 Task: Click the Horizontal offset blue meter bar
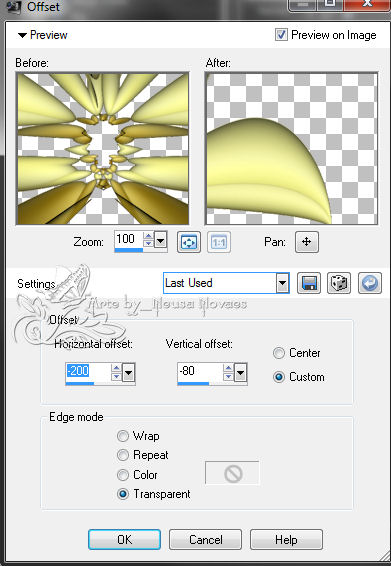(80, 383)
